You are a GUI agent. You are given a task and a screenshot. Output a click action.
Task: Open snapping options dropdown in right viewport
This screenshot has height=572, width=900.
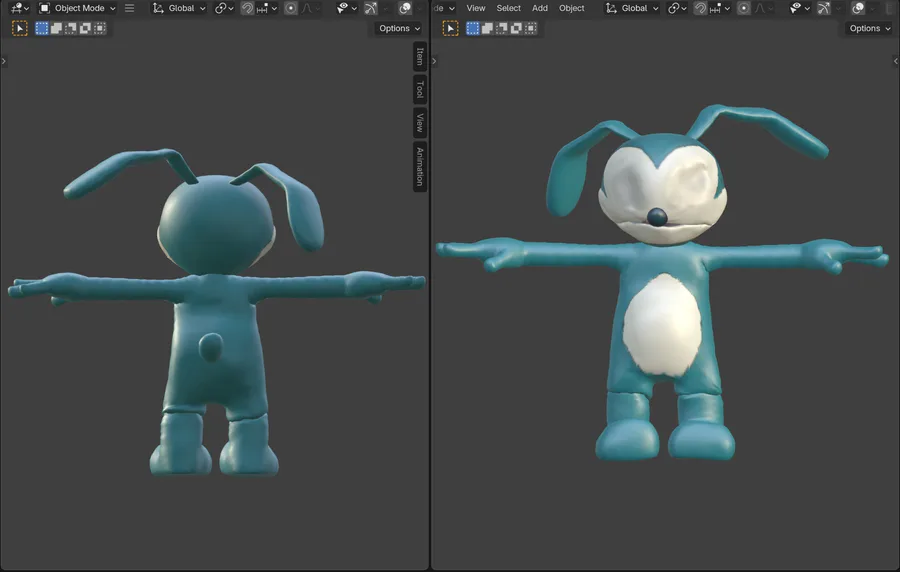click(x=720, y=8)
